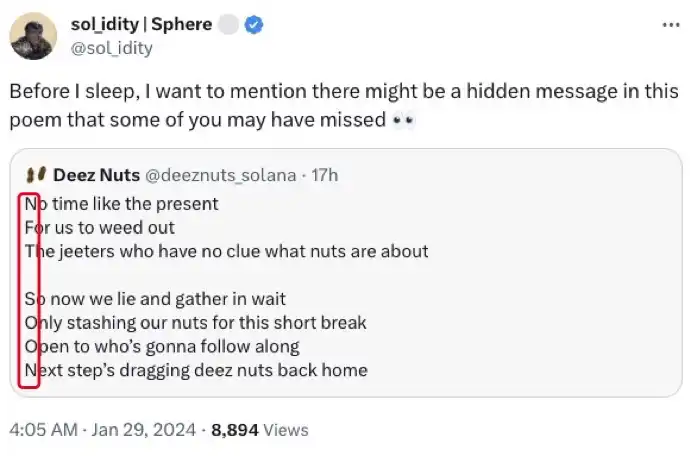Screen dimensions: 697x456
Task: Open the tweet's three-dot more options menu
Action: (668, 25)
